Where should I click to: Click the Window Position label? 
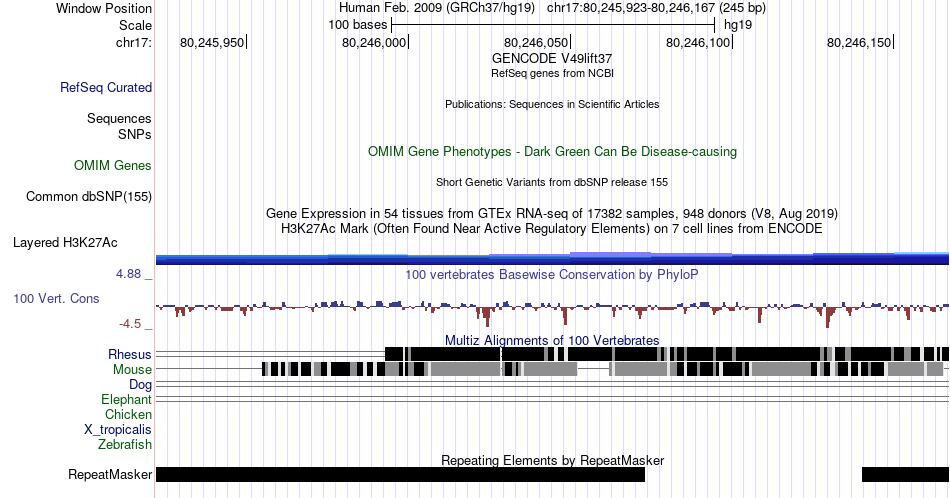coord(104,8)
